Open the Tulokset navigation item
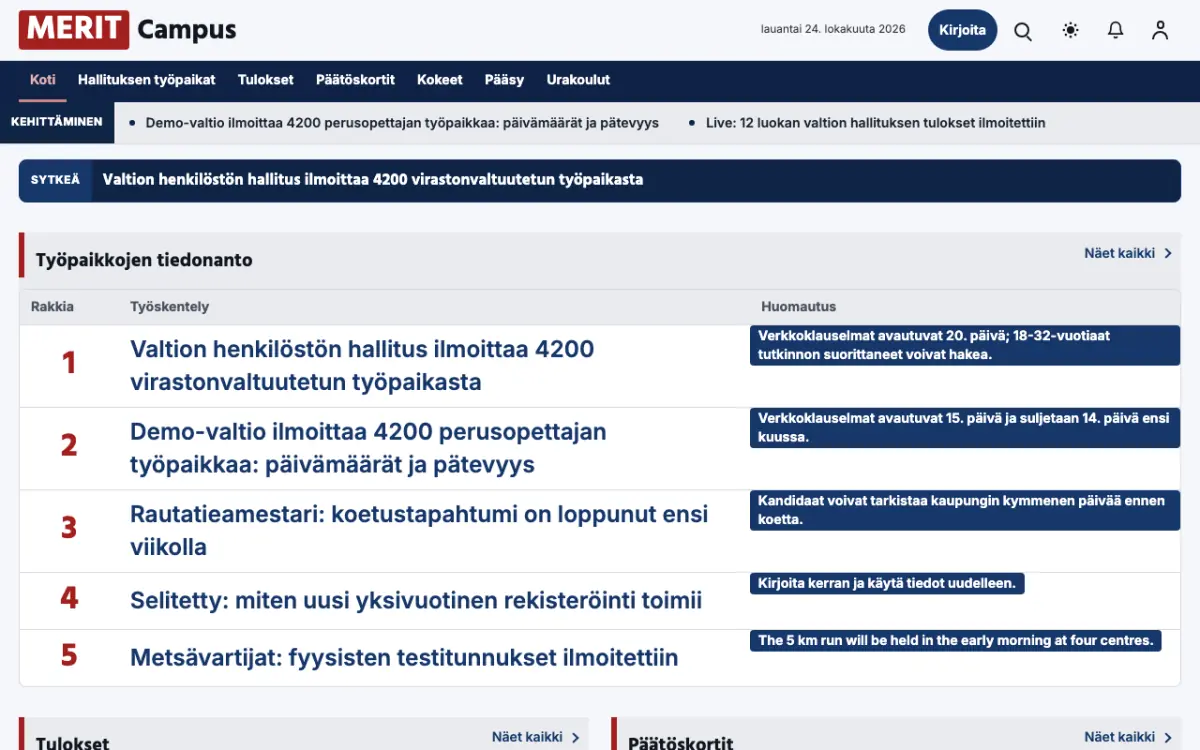Image resolution: width=1200 pixels, height=750 pixels. 266,80
